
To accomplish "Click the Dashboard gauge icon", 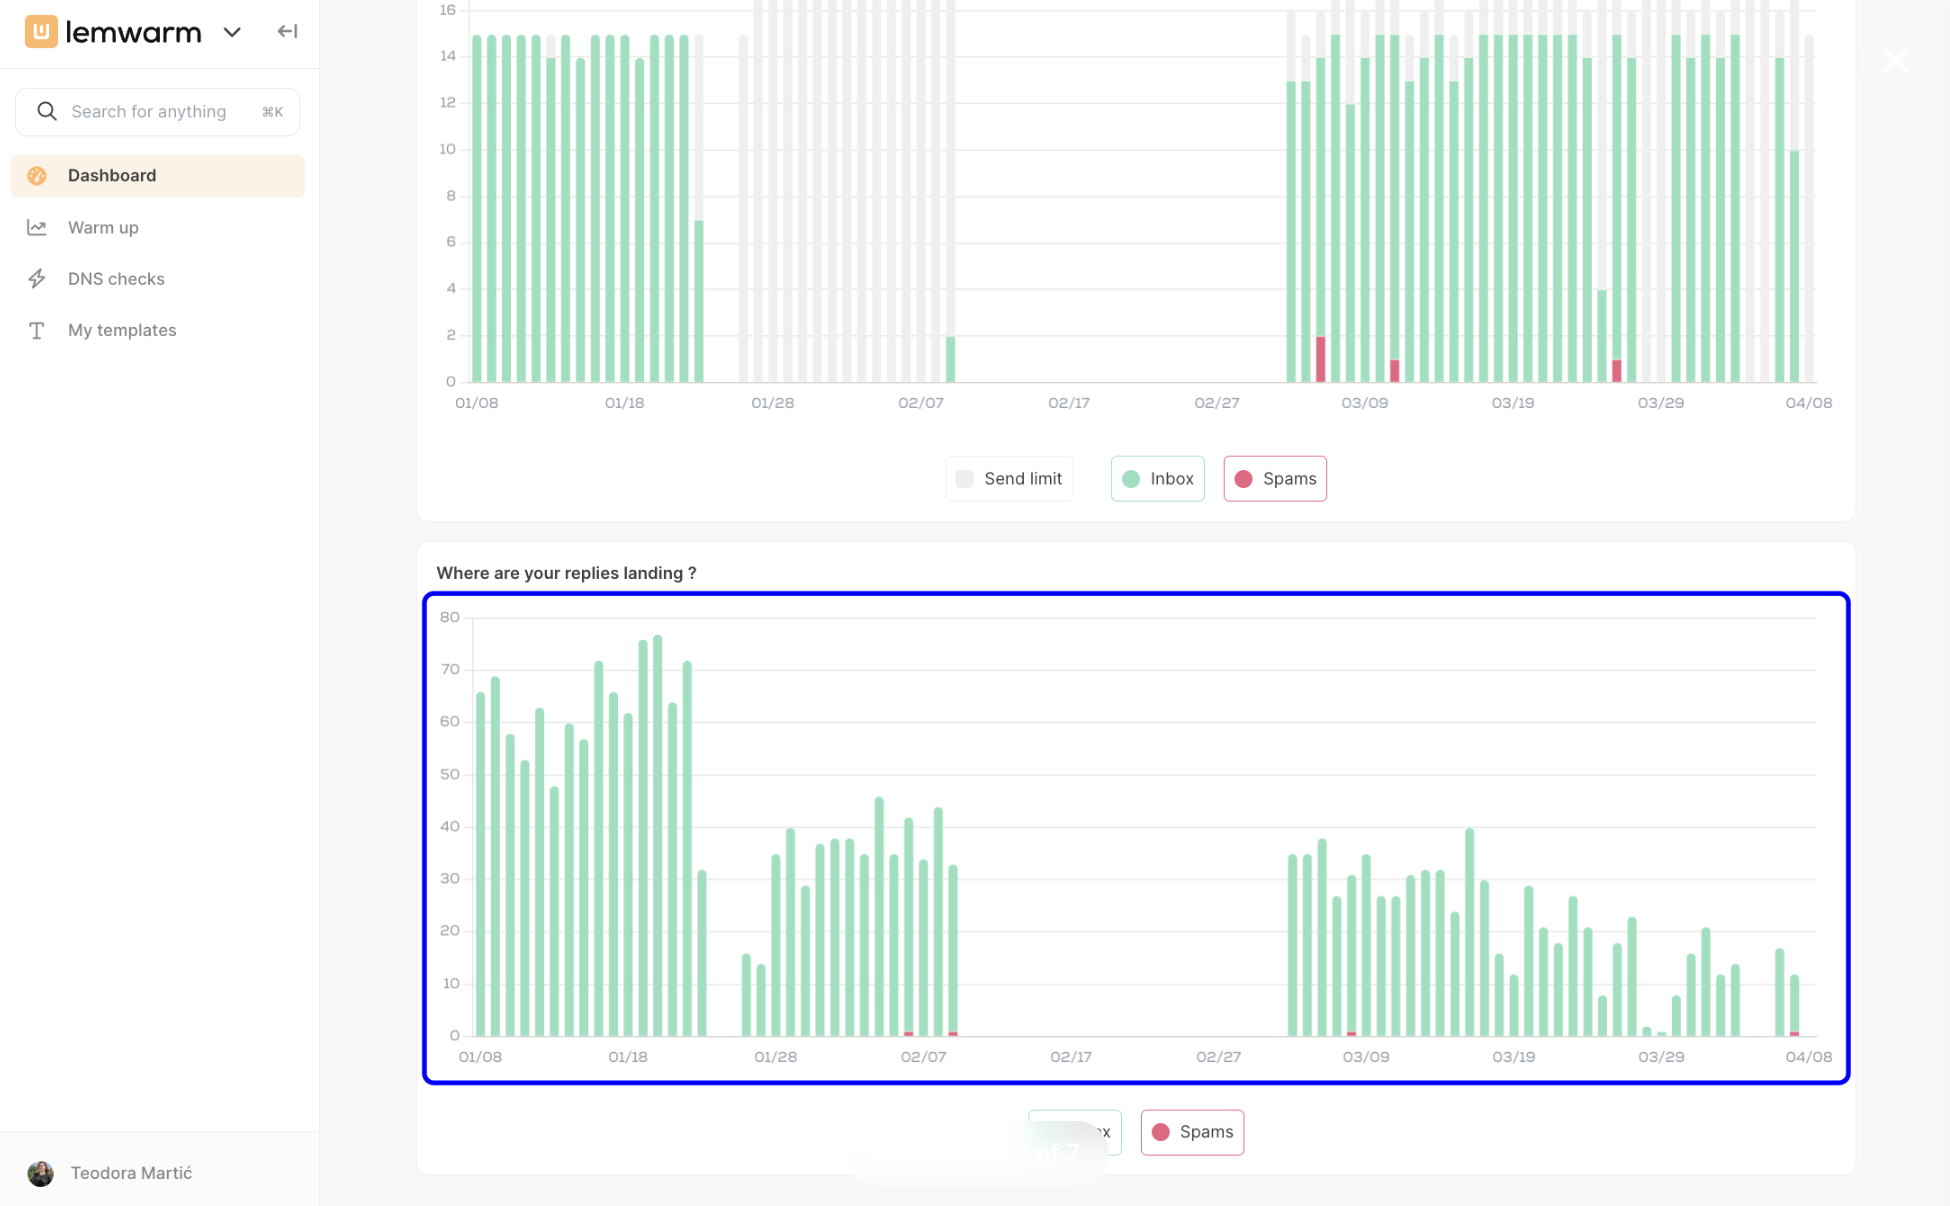I will pos(37,176).
